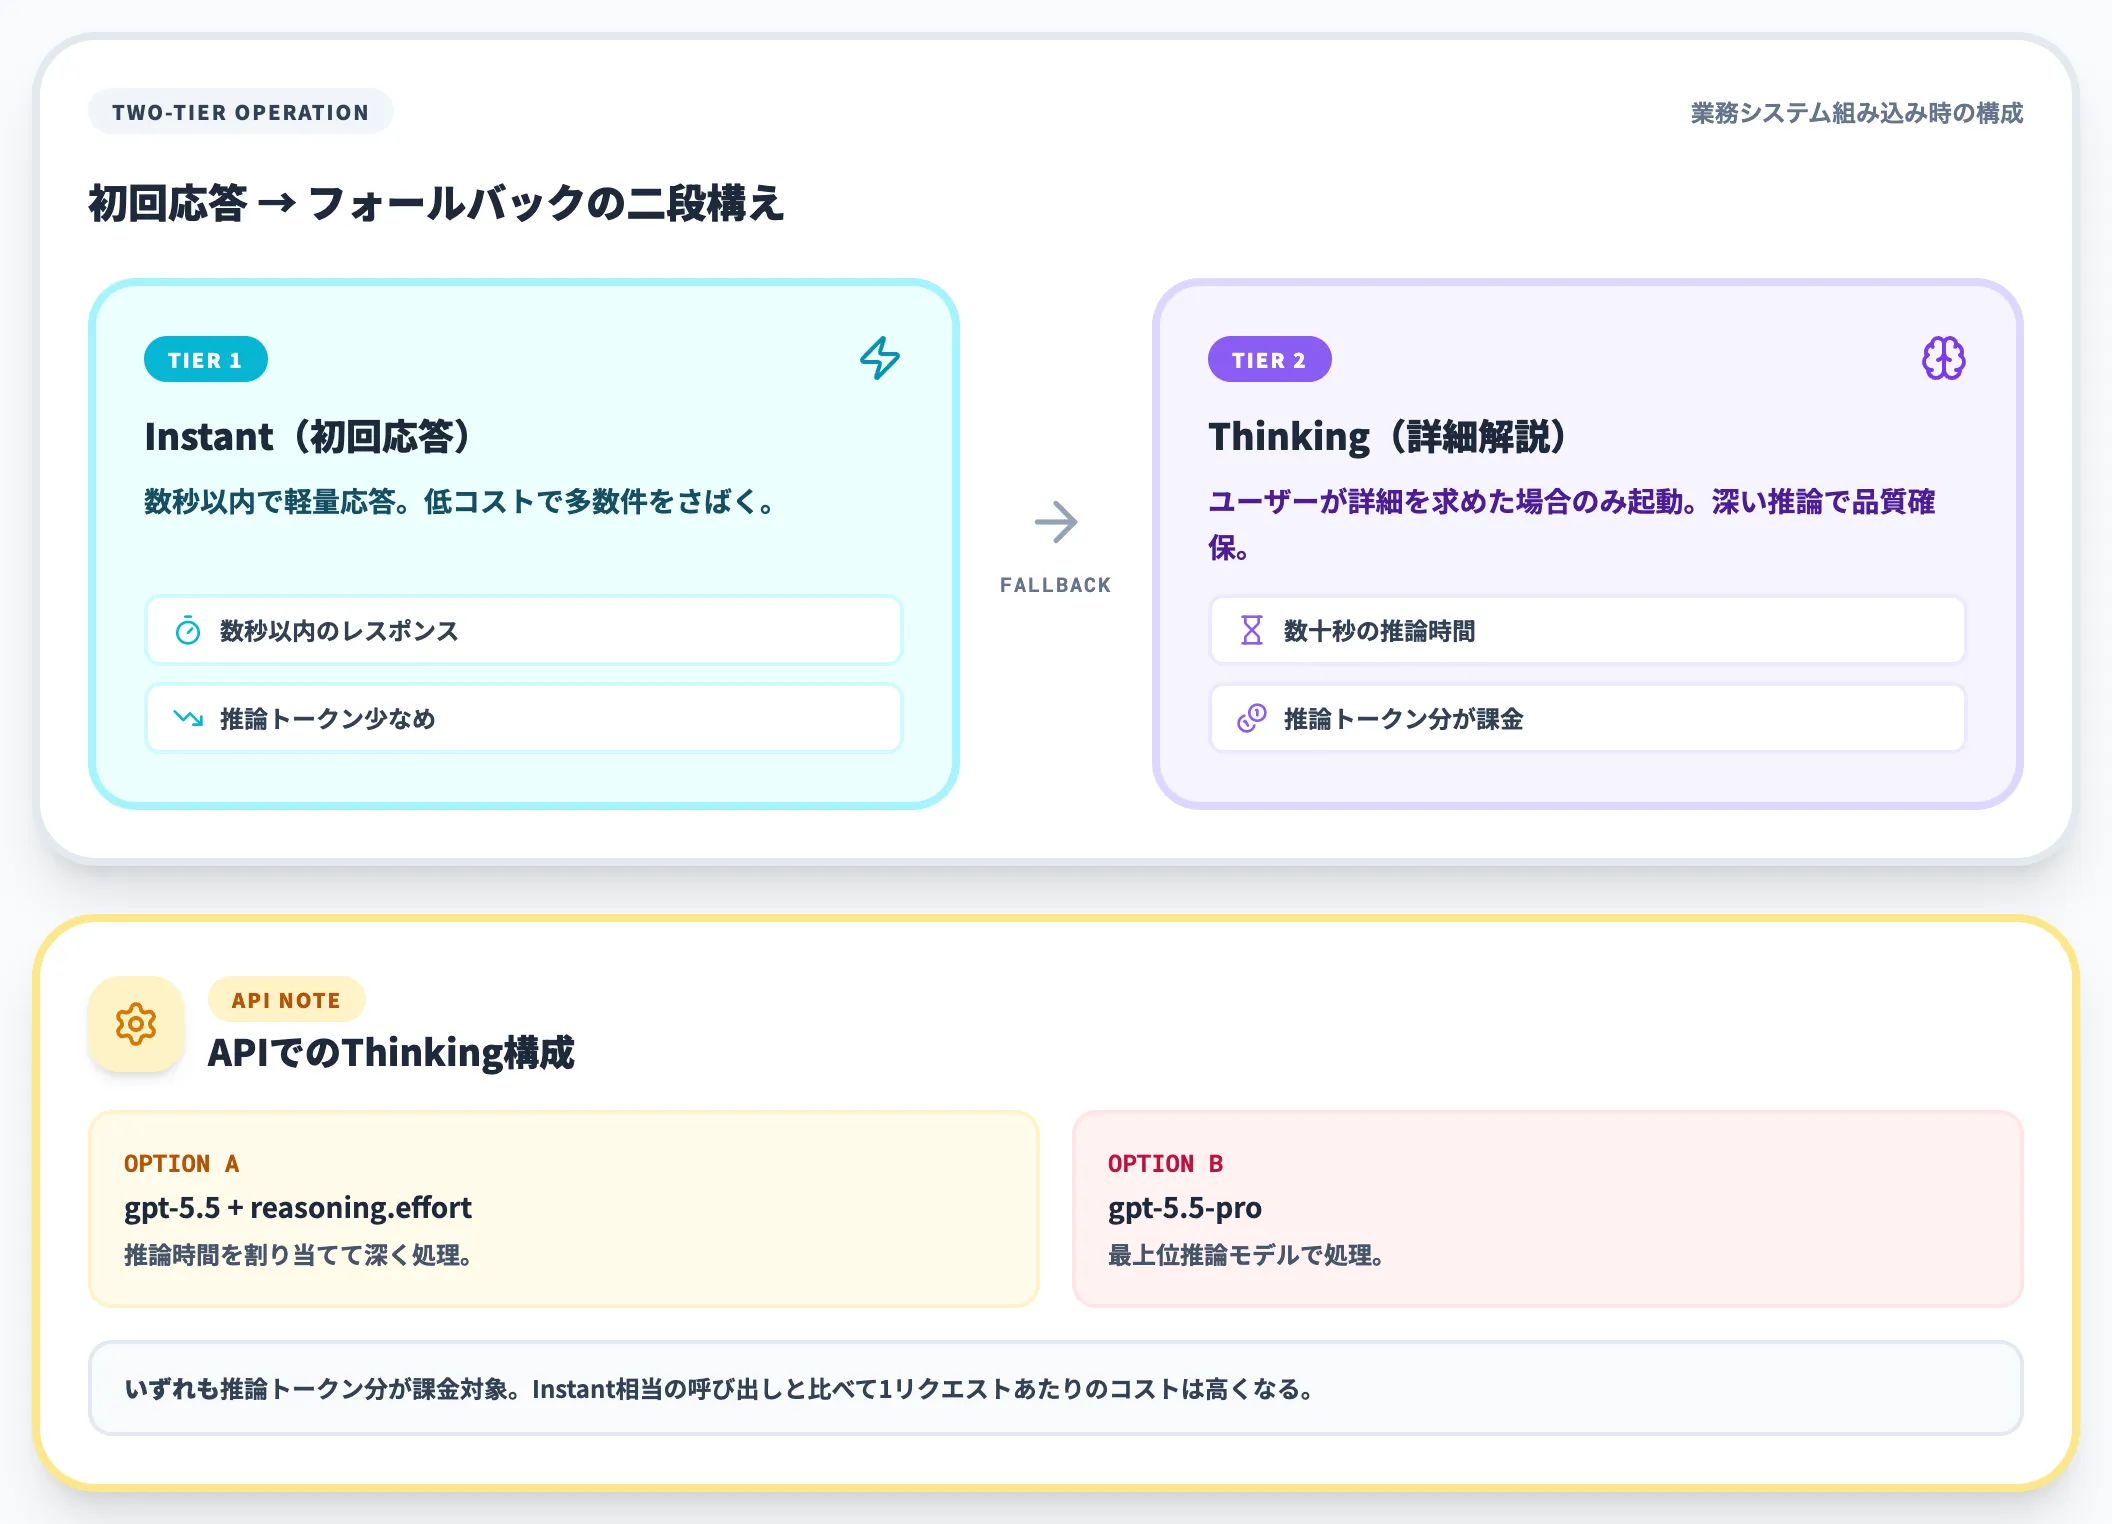Select the 推論トークン分が課金 row
Image resolution: width=2112 pixels, height=1524 pixels.
[1588, 718]
